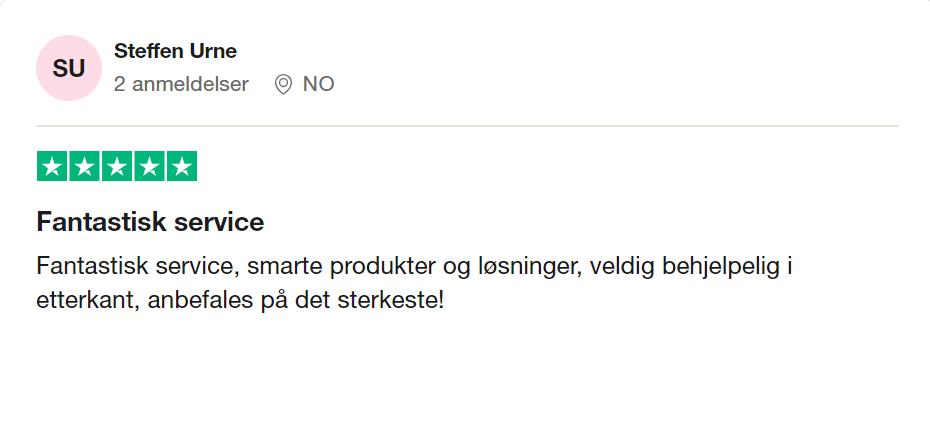Click the third green rating star
Viewport: 930px width, 430px height.
click(x=117, y=166)
